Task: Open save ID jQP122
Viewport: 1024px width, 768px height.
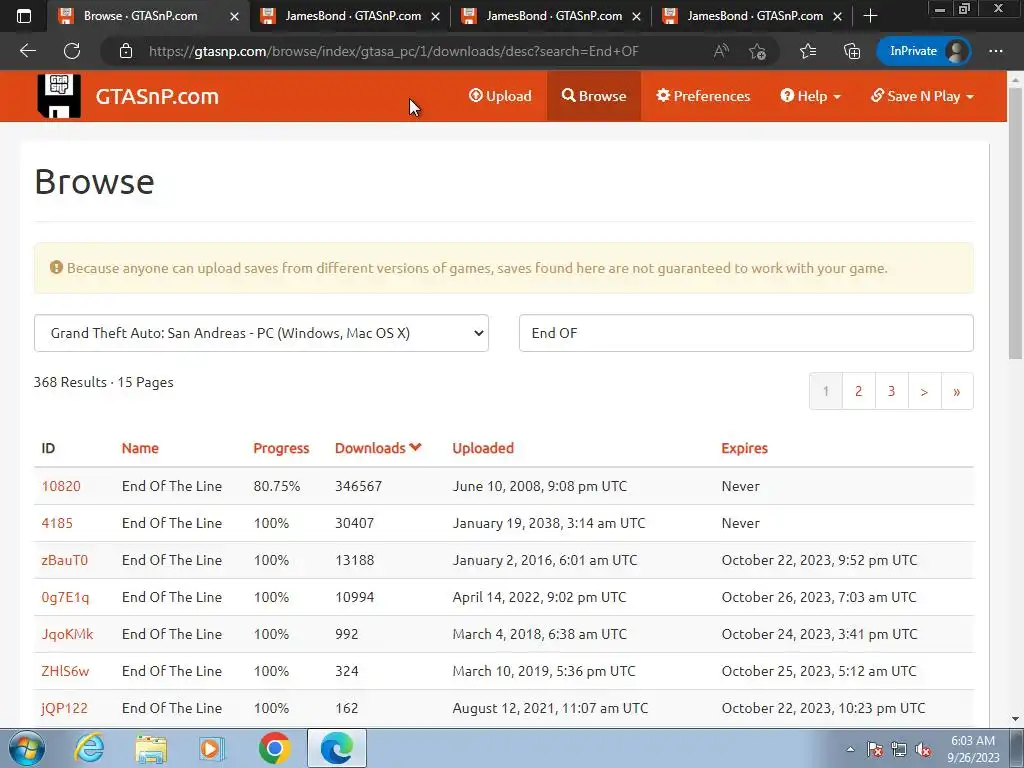Action: (x=64, y=708)
